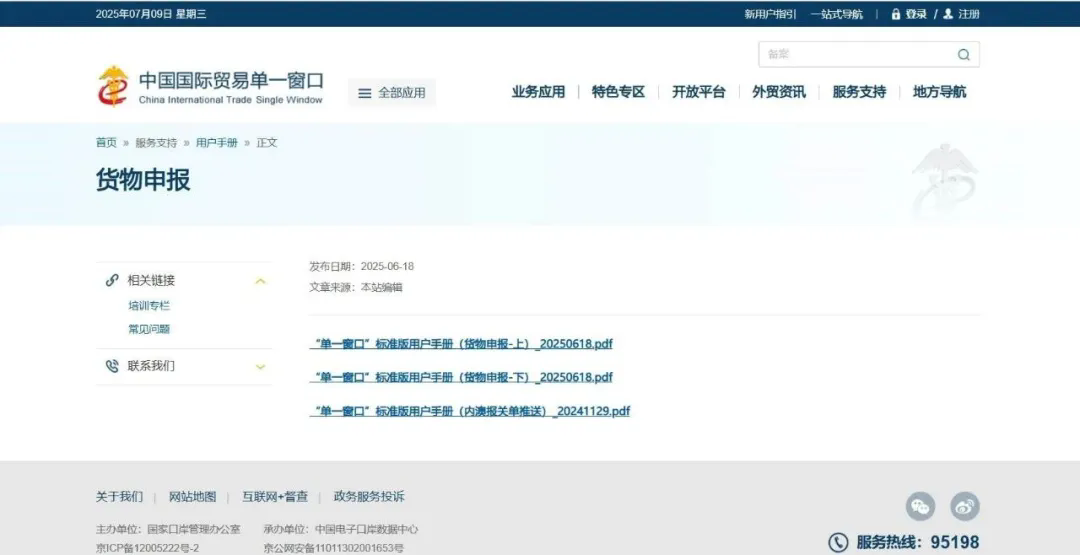Open the 内澳报关单推送 manual PDF link
Image resolution: width=1080 pixels, height=555 pixels.
470,411
